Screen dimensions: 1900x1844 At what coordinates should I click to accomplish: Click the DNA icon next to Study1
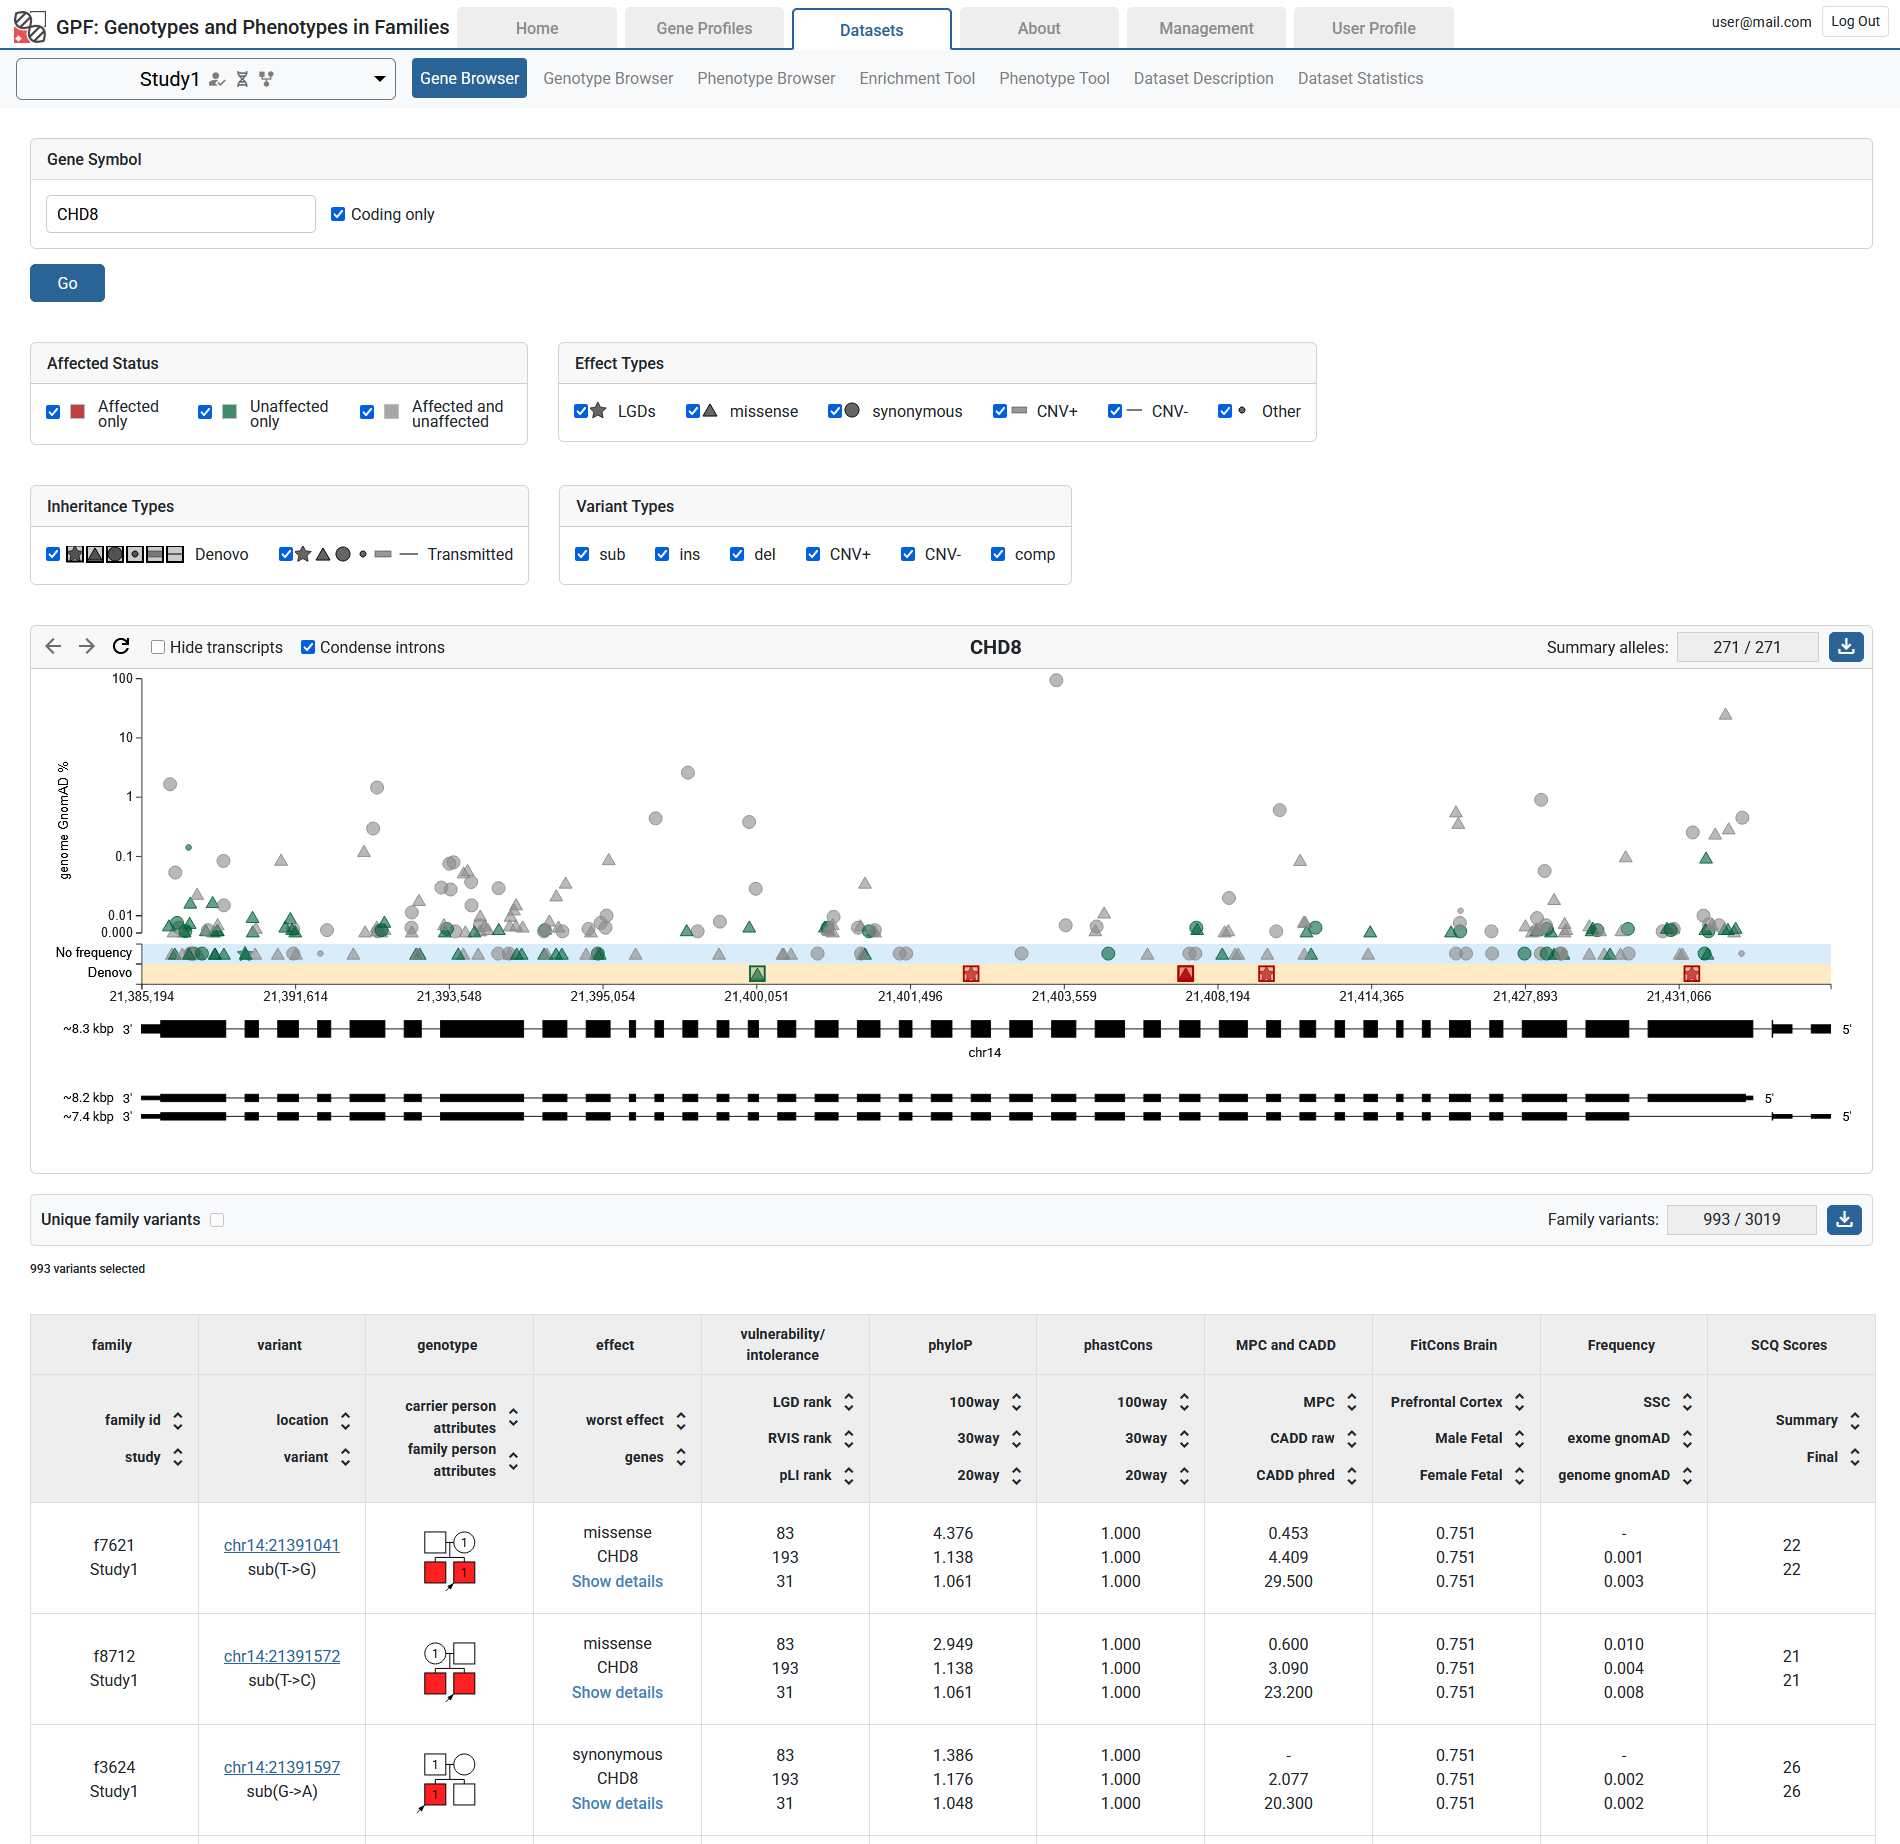[x=242, y=79]
